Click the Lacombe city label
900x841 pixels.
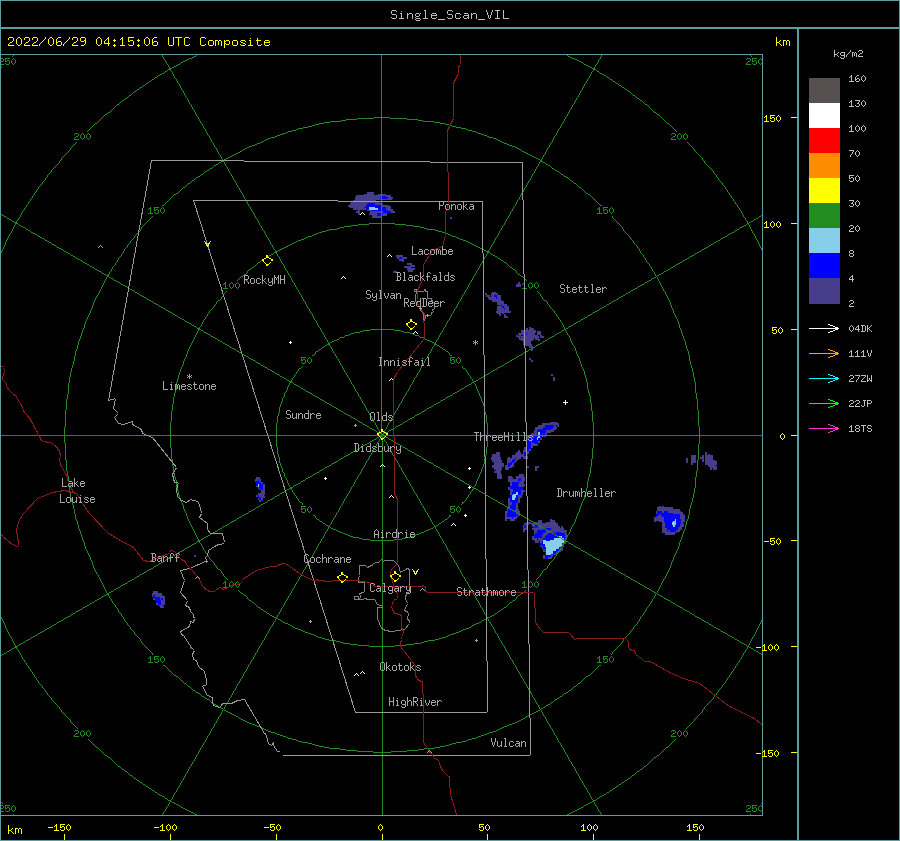pos(432,251)
